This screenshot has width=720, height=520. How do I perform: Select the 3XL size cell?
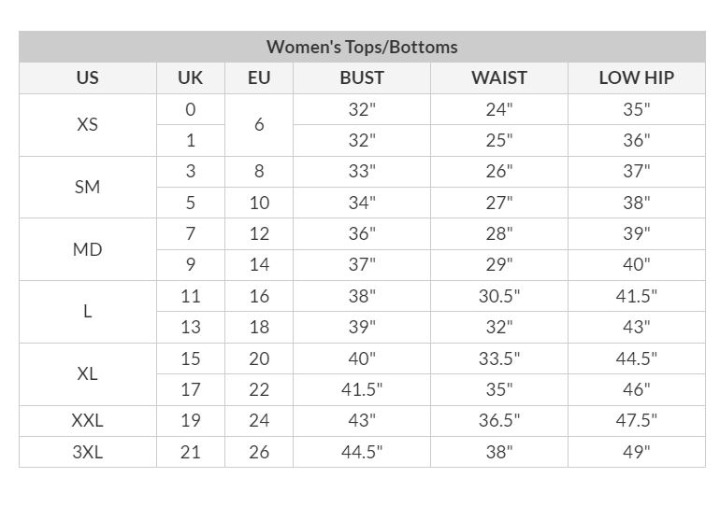87,452
